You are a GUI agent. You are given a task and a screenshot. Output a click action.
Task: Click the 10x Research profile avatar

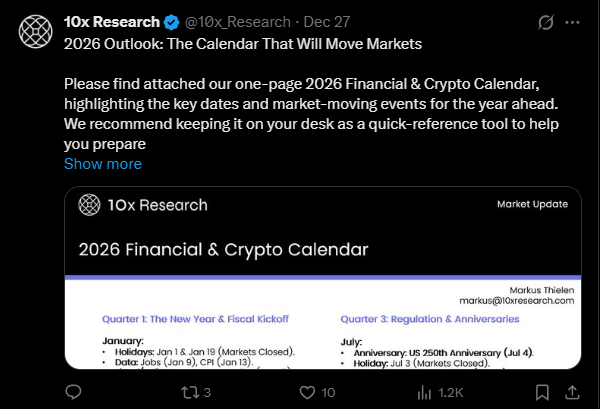pyautogui.click(x=36, y=32)
